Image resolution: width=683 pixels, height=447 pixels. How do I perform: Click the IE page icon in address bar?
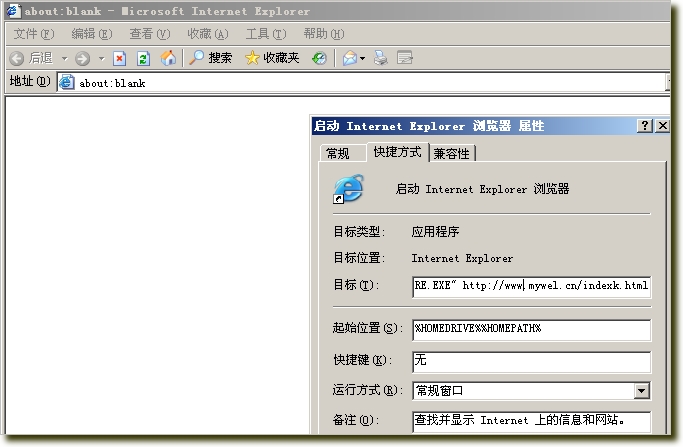click(67, 82)
